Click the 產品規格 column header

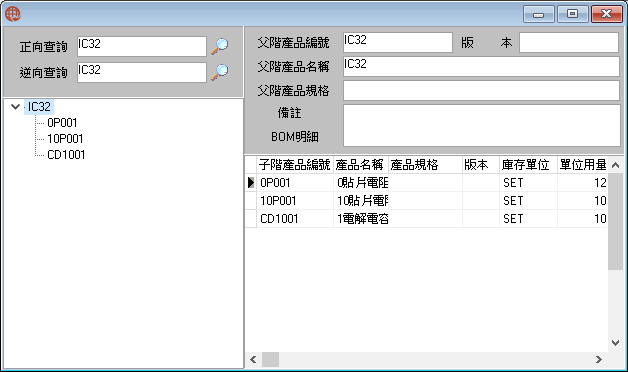pyautogui.click(x=425, y=165)
